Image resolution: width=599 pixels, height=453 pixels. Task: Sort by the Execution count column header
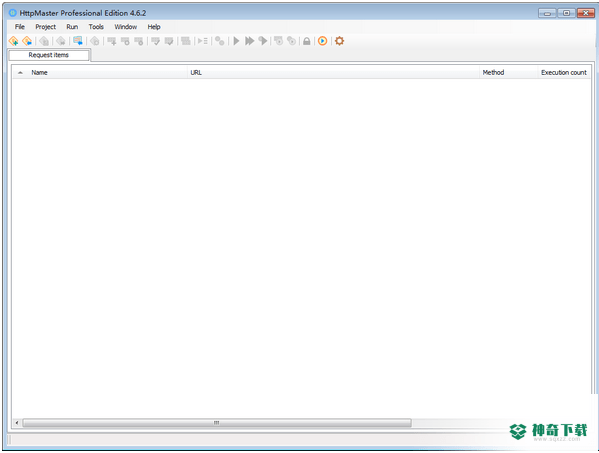563,73
